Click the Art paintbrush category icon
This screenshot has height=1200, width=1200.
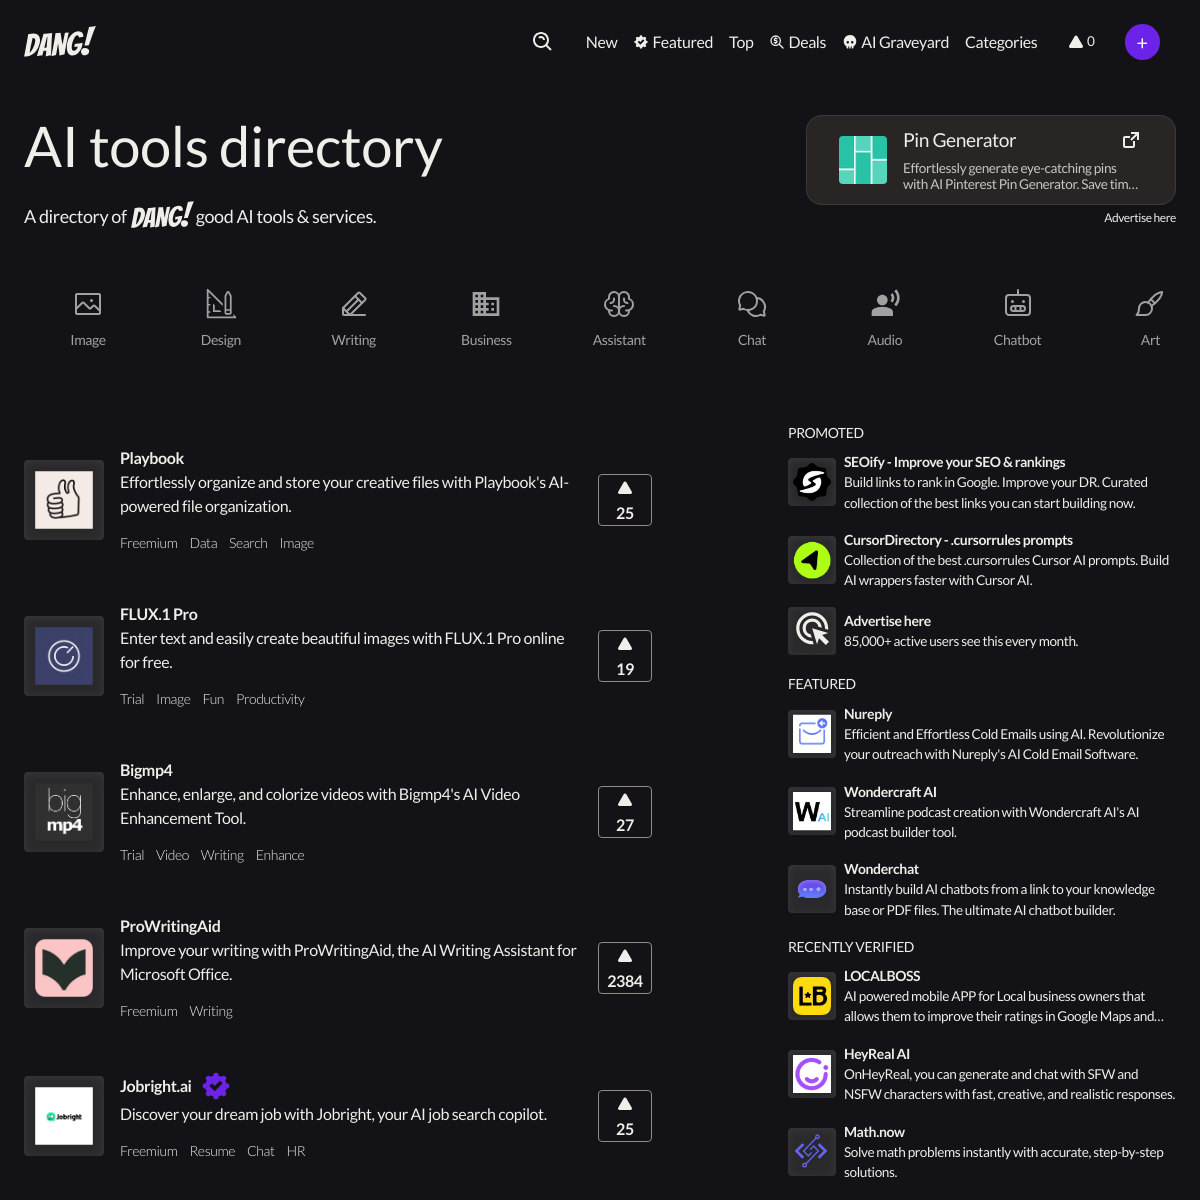click(x=1150, y=304)
